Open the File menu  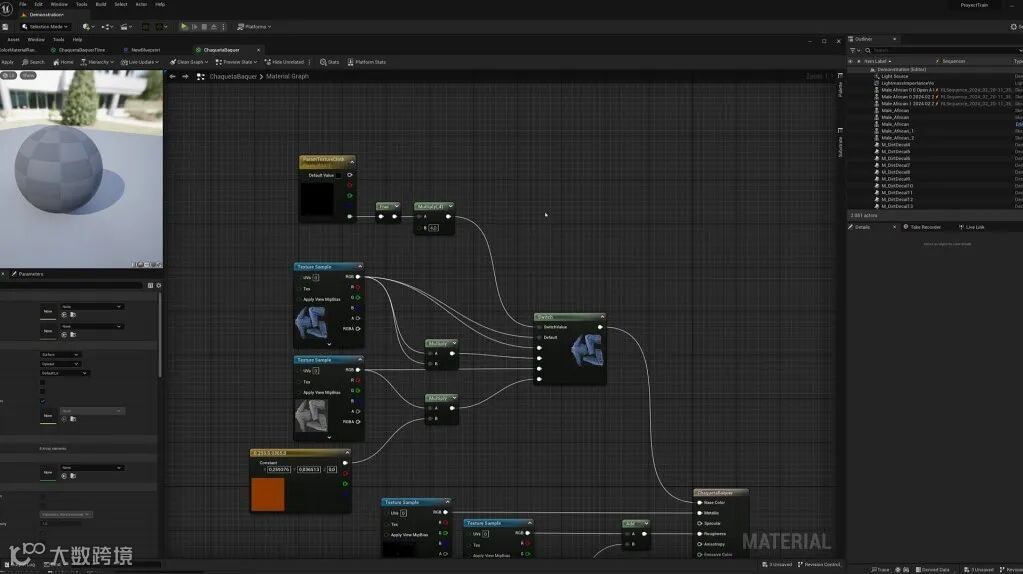[x=23, y=4]
